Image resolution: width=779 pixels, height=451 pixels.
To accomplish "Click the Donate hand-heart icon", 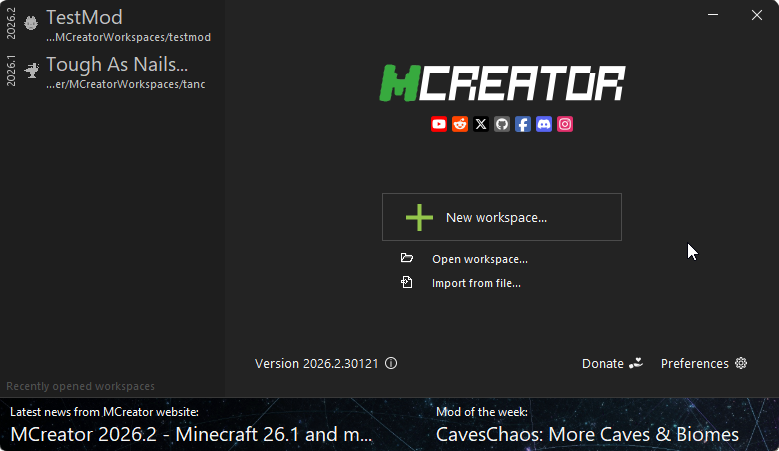I will tap(636, 363).
